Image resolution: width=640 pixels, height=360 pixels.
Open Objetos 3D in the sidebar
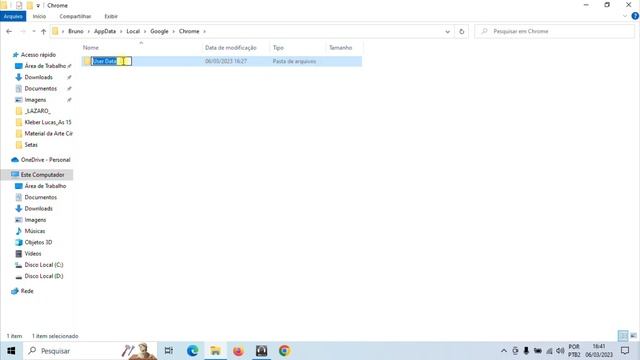point(38,242)
